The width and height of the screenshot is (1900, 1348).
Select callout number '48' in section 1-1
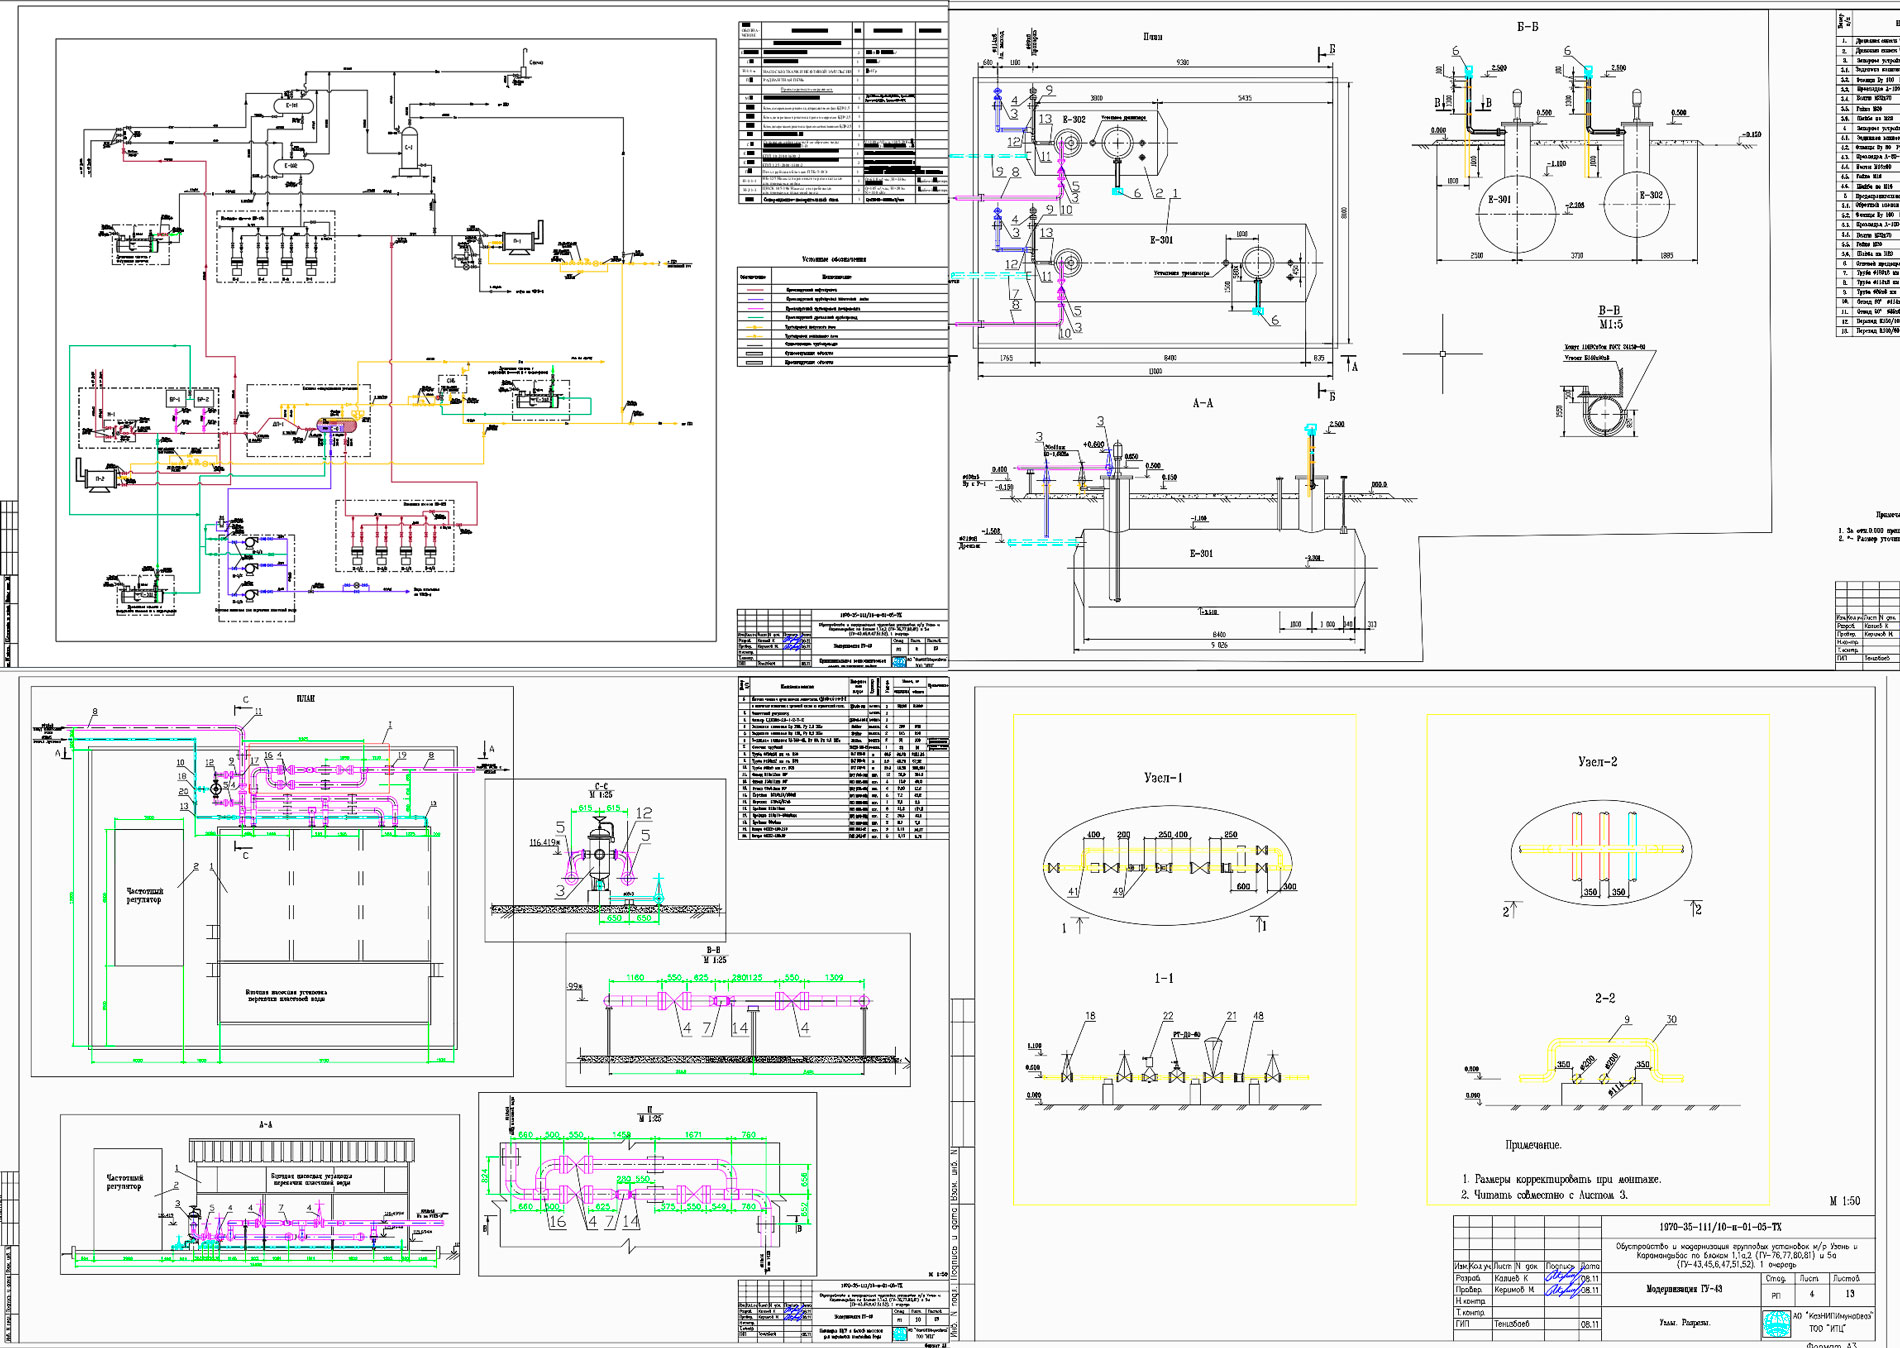1258,1016
